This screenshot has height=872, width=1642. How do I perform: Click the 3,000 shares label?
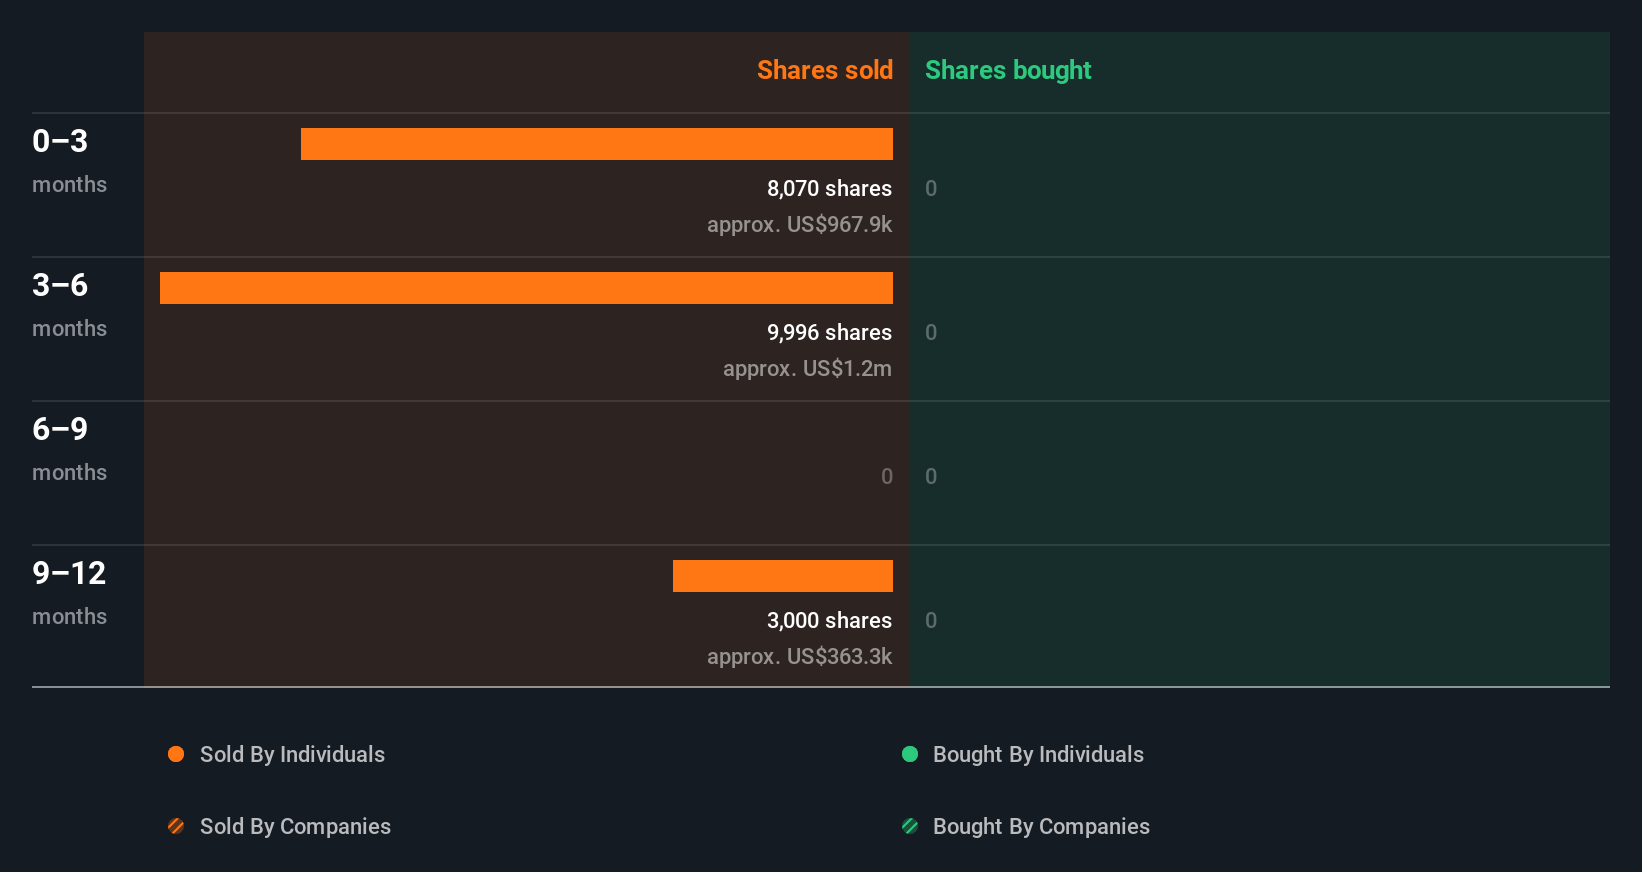point(829,620)
